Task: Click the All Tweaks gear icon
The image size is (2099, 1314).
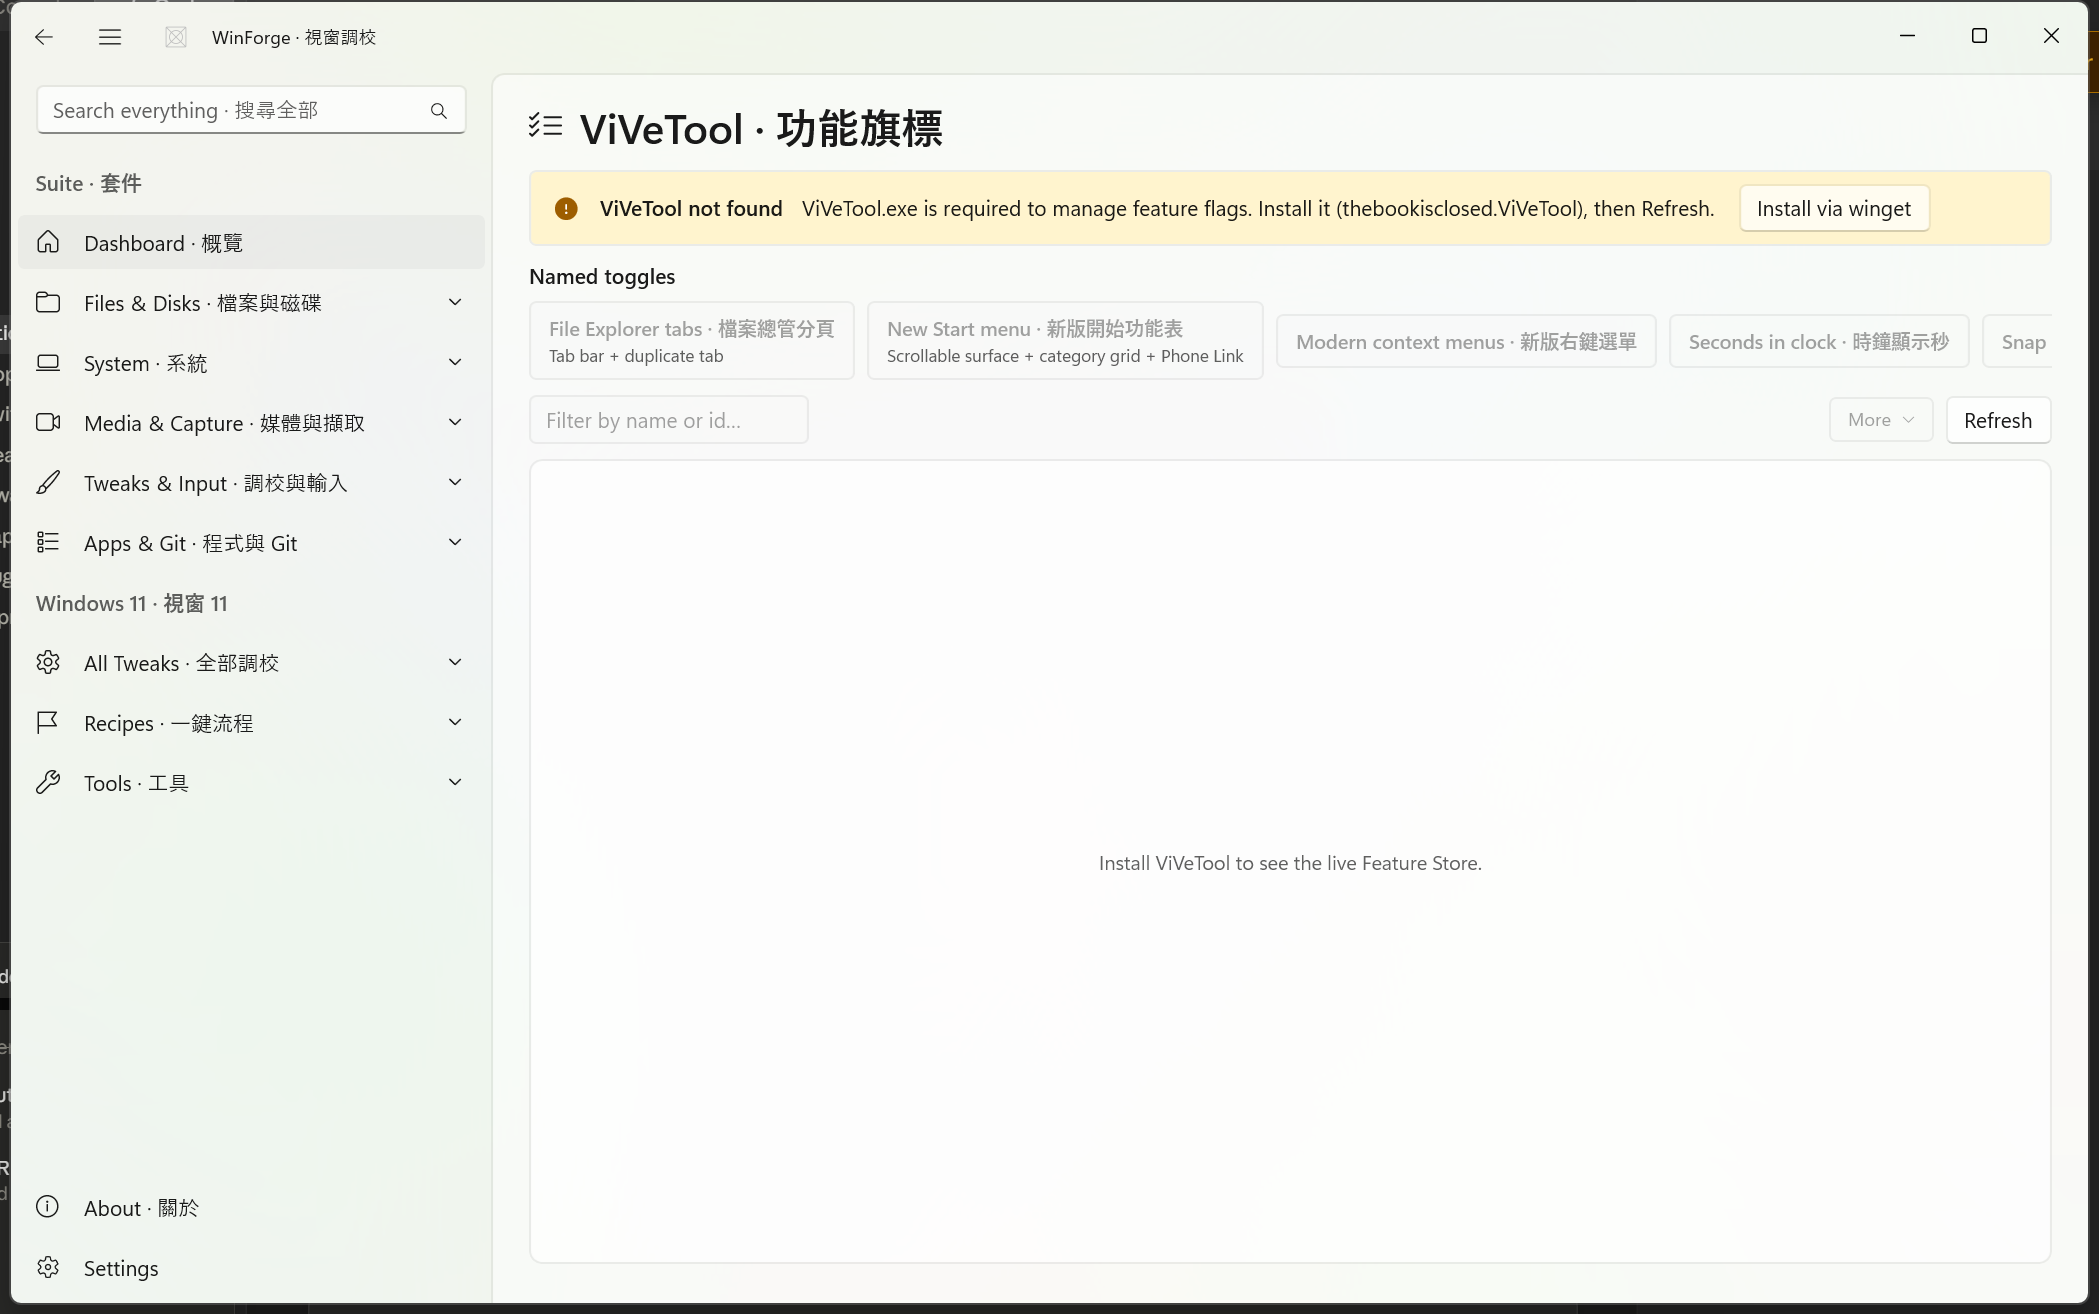Action: point(48,662)
